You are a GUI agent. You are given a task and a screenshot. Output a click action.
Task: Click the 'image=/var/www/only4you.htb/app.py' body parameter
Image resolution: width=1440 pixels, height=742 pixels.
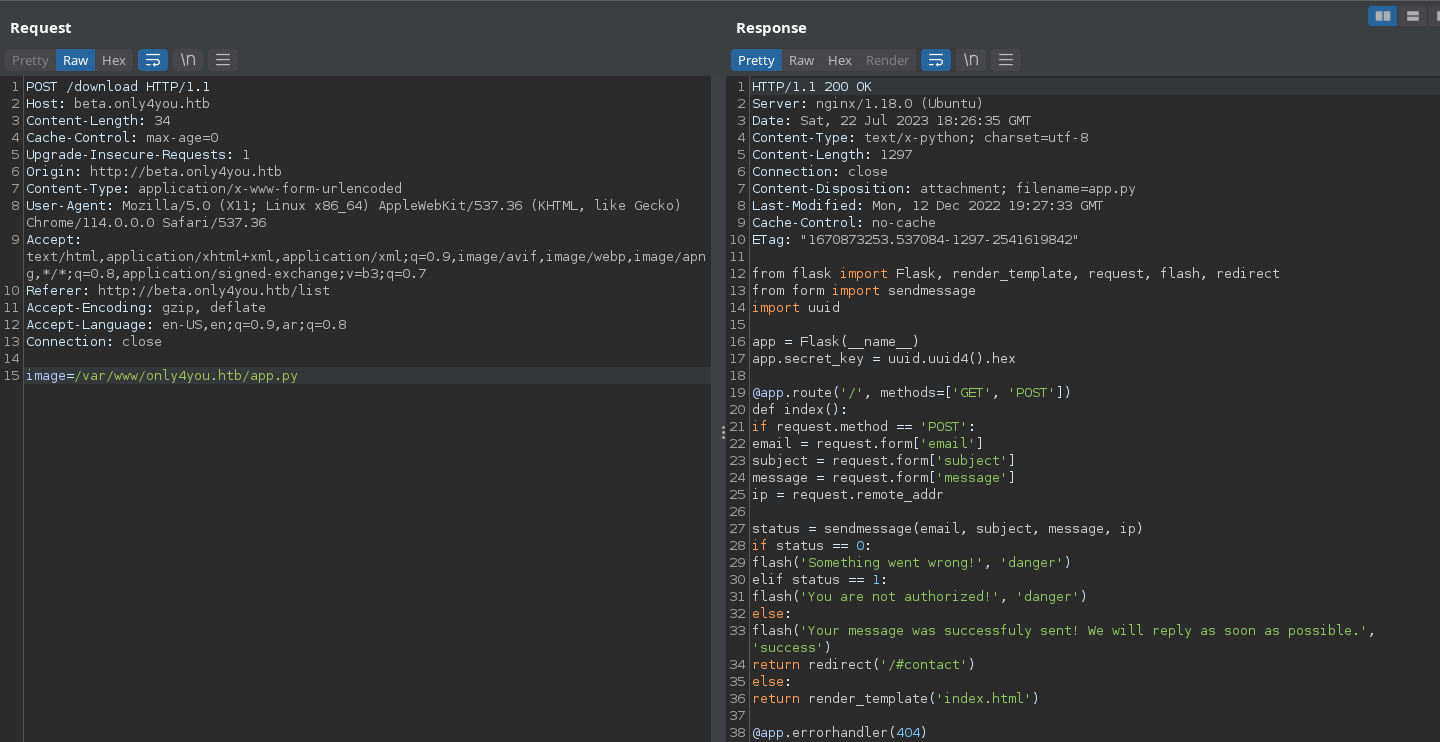162,376
